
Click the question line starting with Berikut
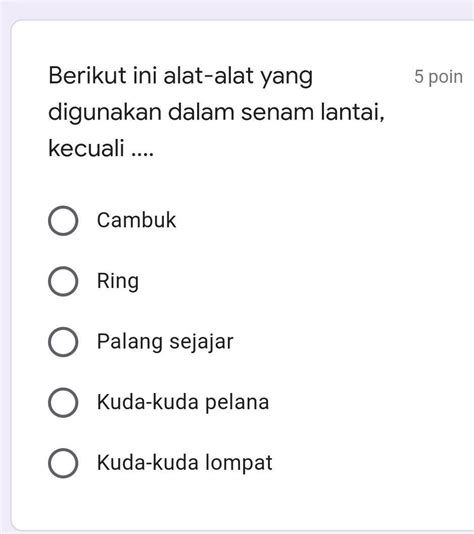(180, 76)
